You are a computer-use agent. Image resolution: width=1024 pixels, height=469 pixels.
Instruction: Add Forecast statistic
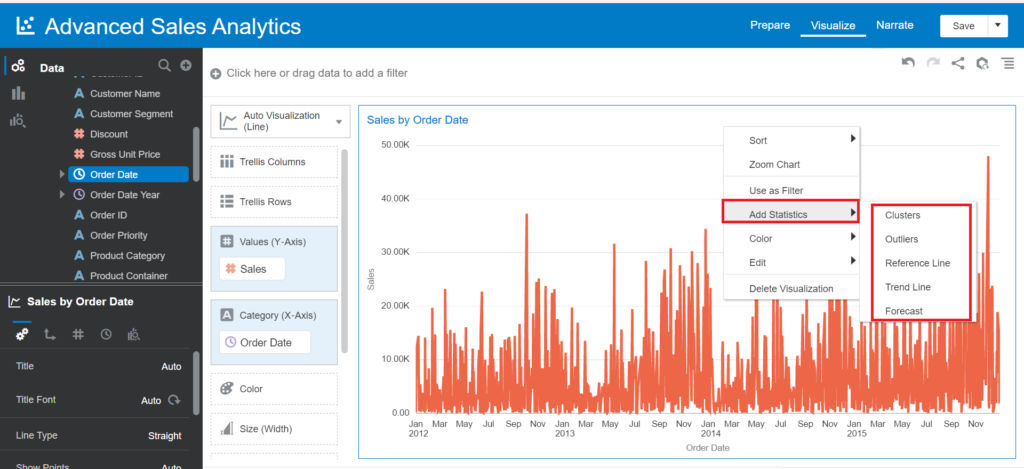[x=904, y=311]
